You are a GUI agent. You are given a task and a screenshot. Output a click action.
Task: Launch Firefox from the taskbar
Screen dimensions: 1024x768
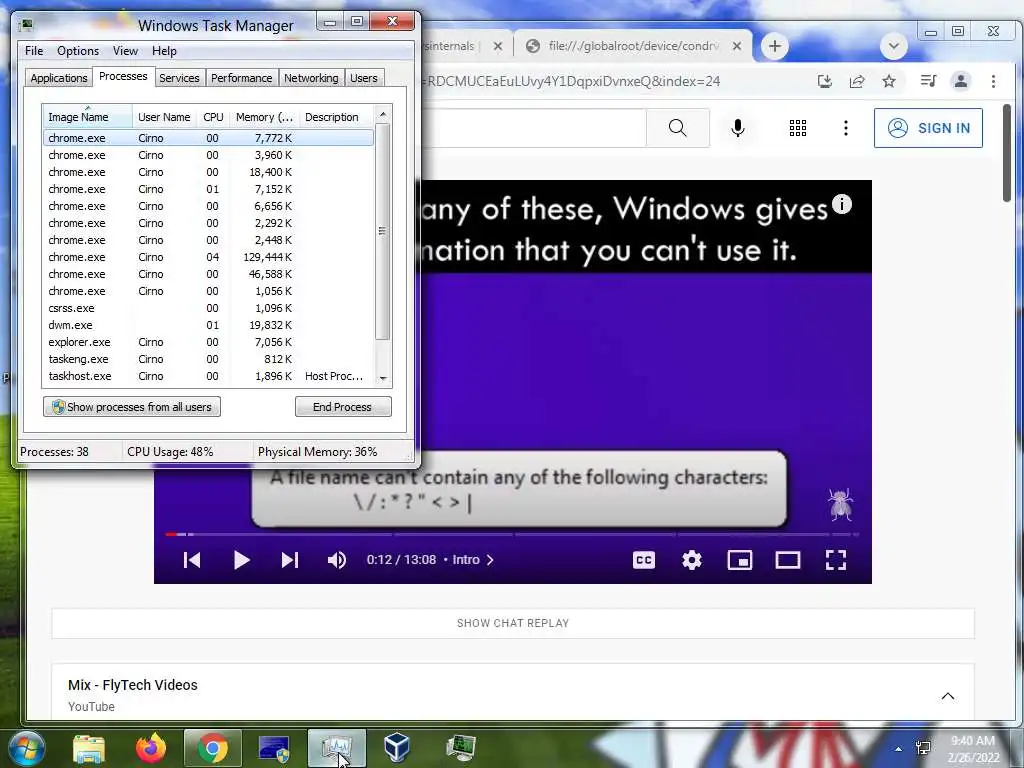click(x=151, y=748)
